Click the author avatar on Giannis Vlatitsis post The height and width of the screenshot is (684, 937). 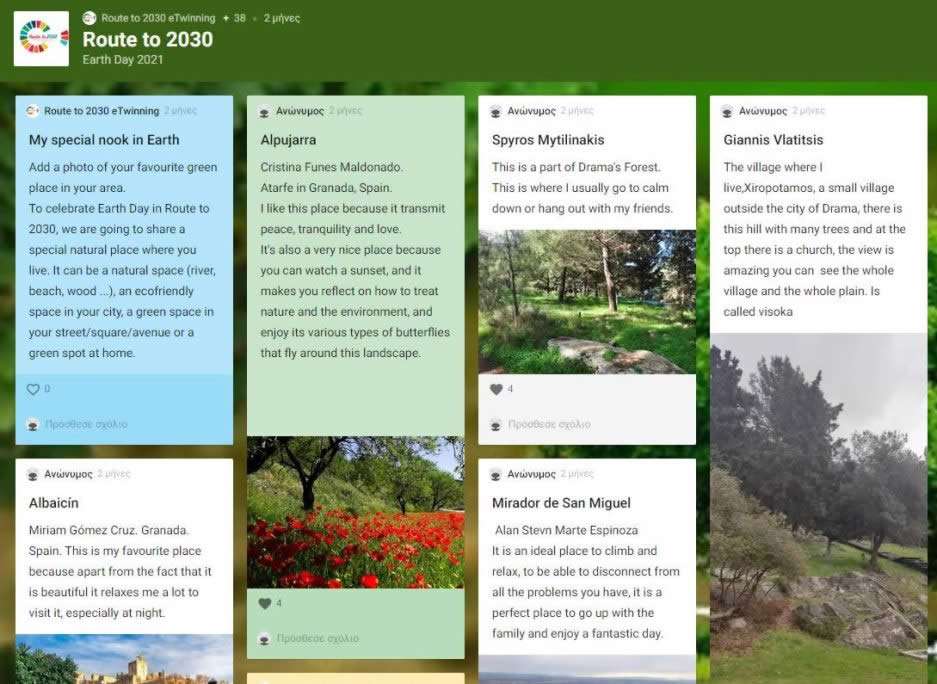tap(728, 111)
